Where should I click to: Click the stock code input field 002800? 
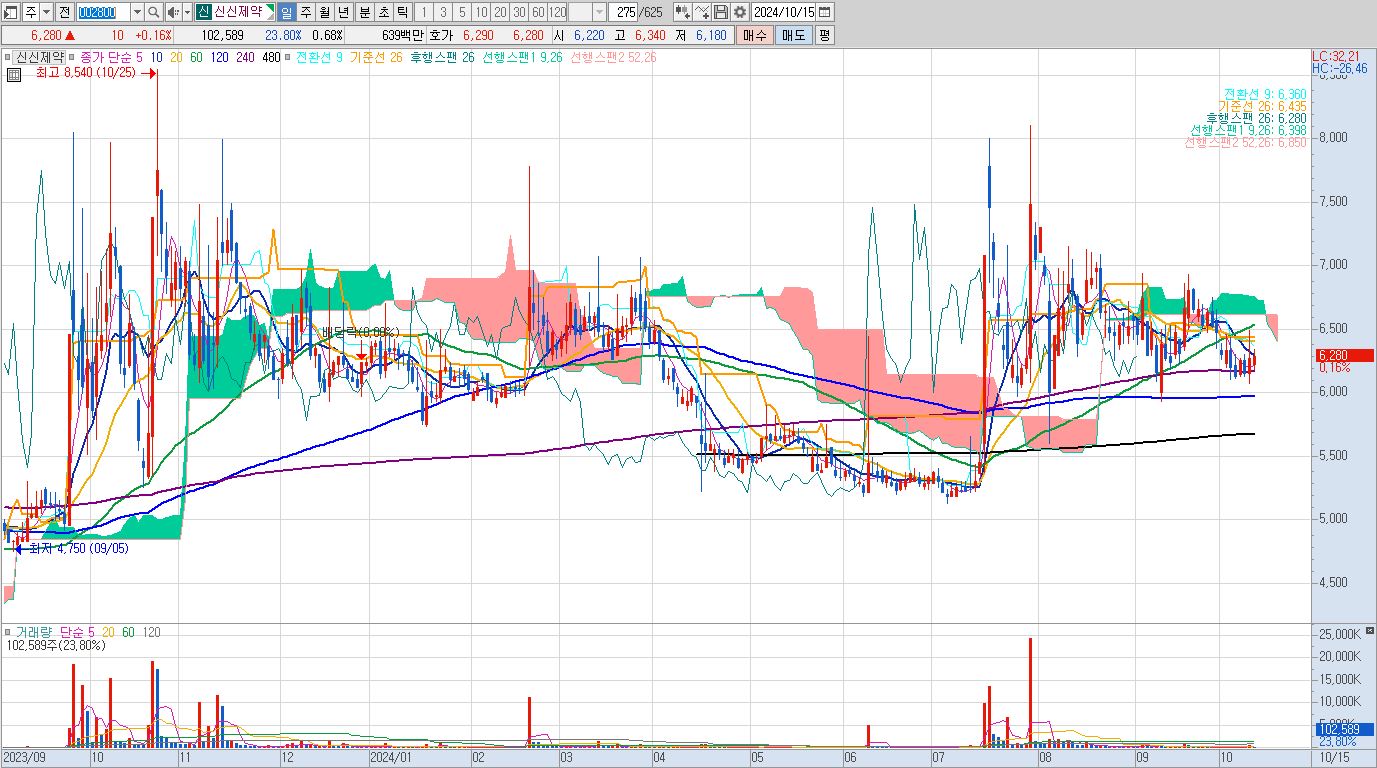coord(102,12)
